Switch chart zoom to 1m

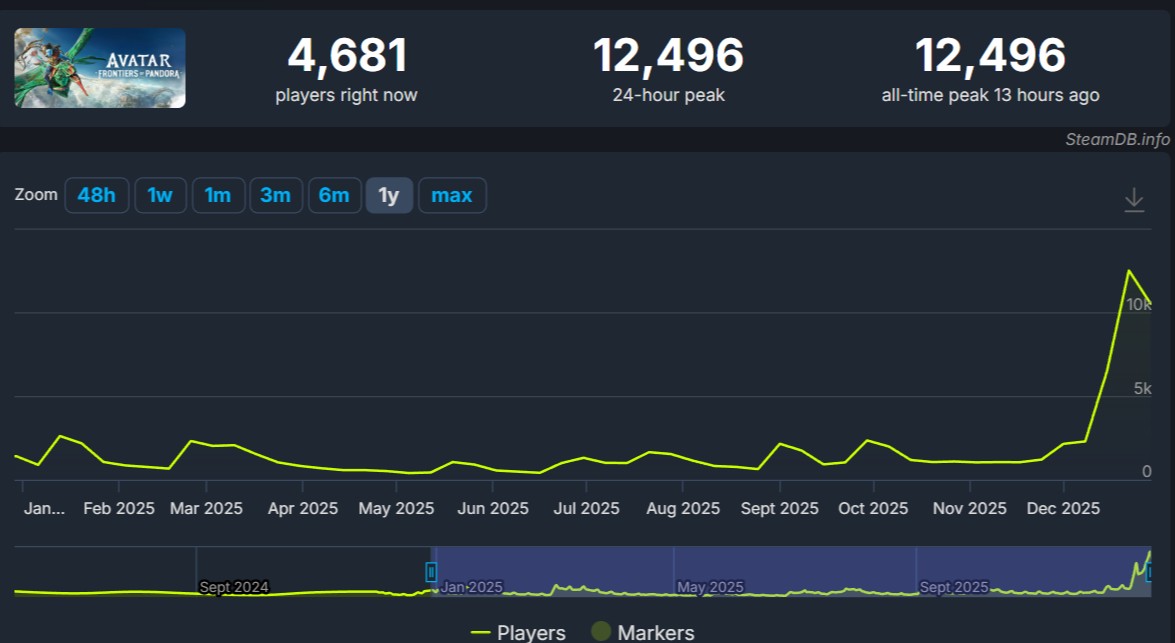(x=218, y=195)
